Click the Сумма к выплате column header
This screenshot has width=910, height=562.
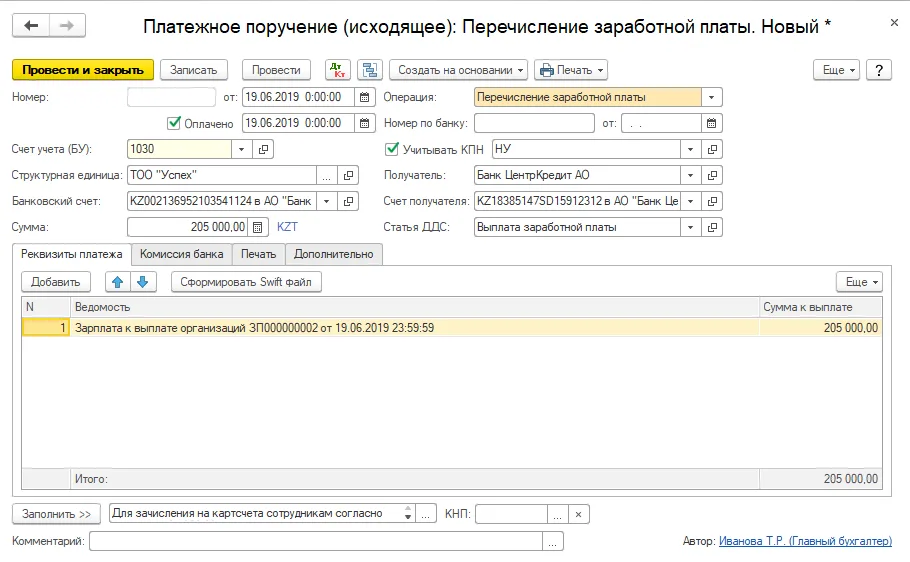(821, 307)
